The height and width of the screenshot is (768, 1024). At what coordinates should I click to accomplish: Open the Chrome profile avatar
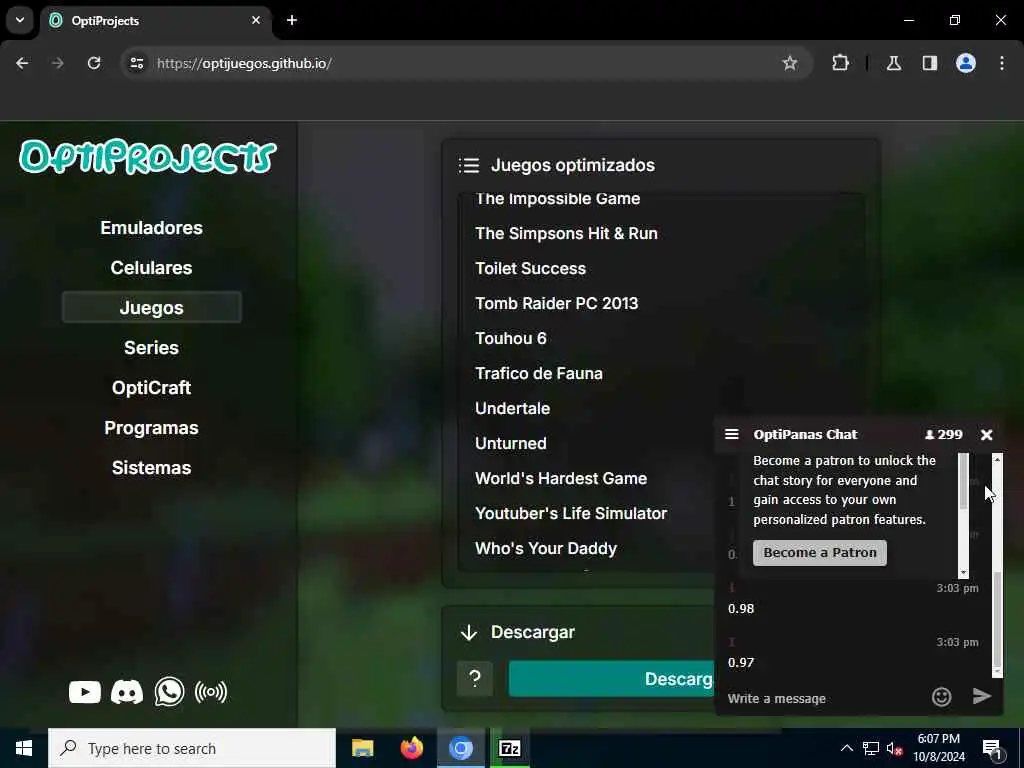tap(966, 63)
